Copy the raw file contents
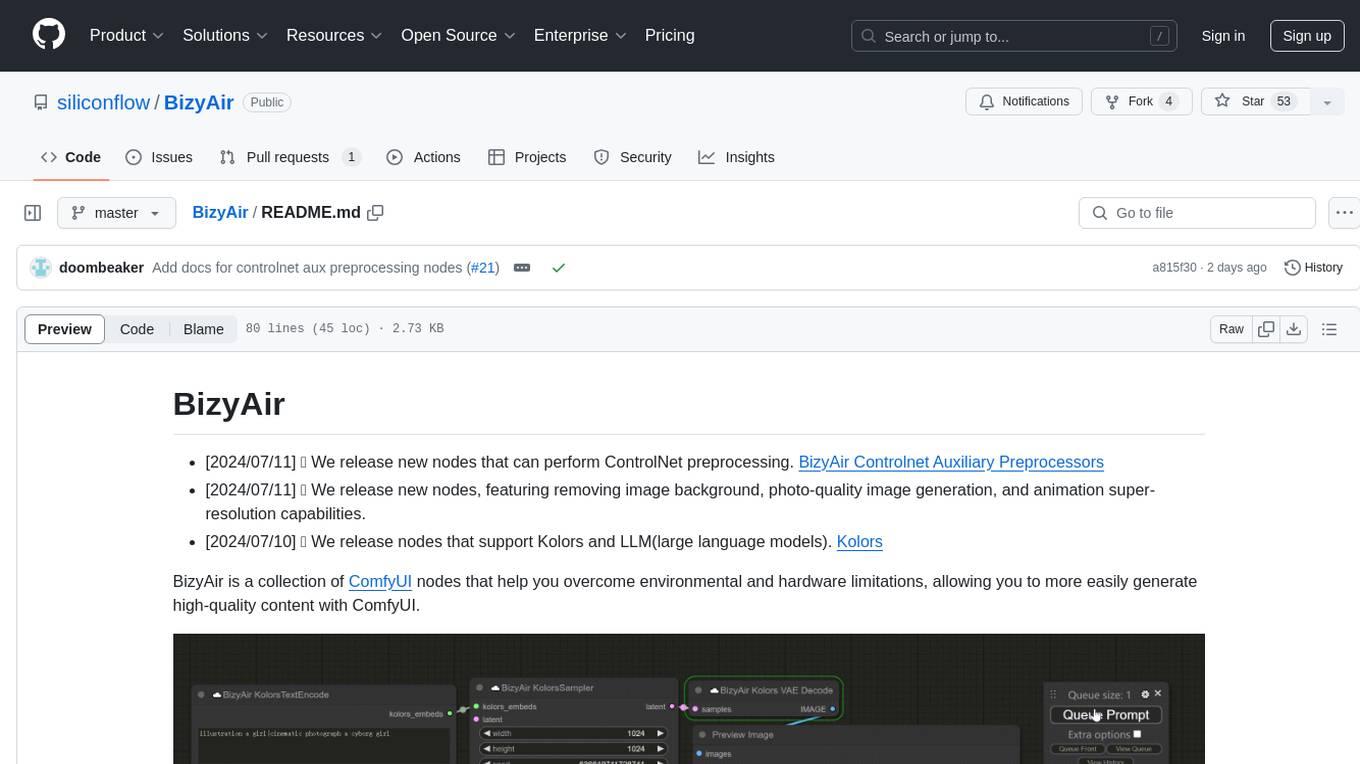Screen dimensions: 1360x764 (x=1266, y=329)
